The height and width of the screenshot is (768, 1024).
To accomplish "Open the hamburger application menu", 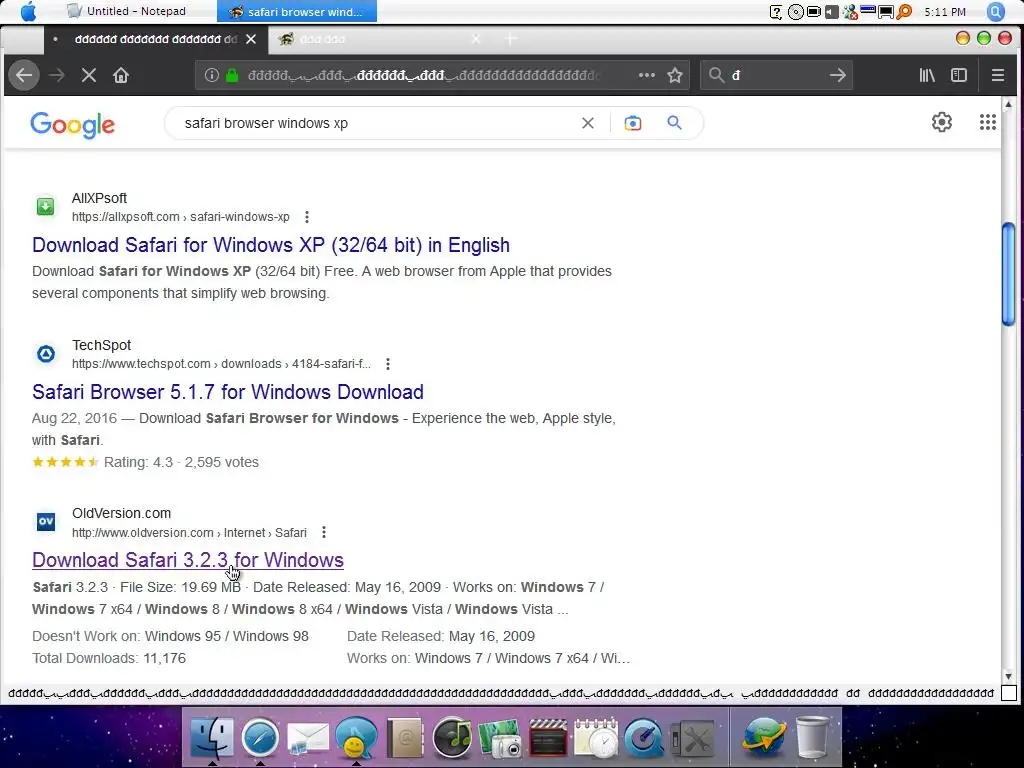I will click(997, 75).
